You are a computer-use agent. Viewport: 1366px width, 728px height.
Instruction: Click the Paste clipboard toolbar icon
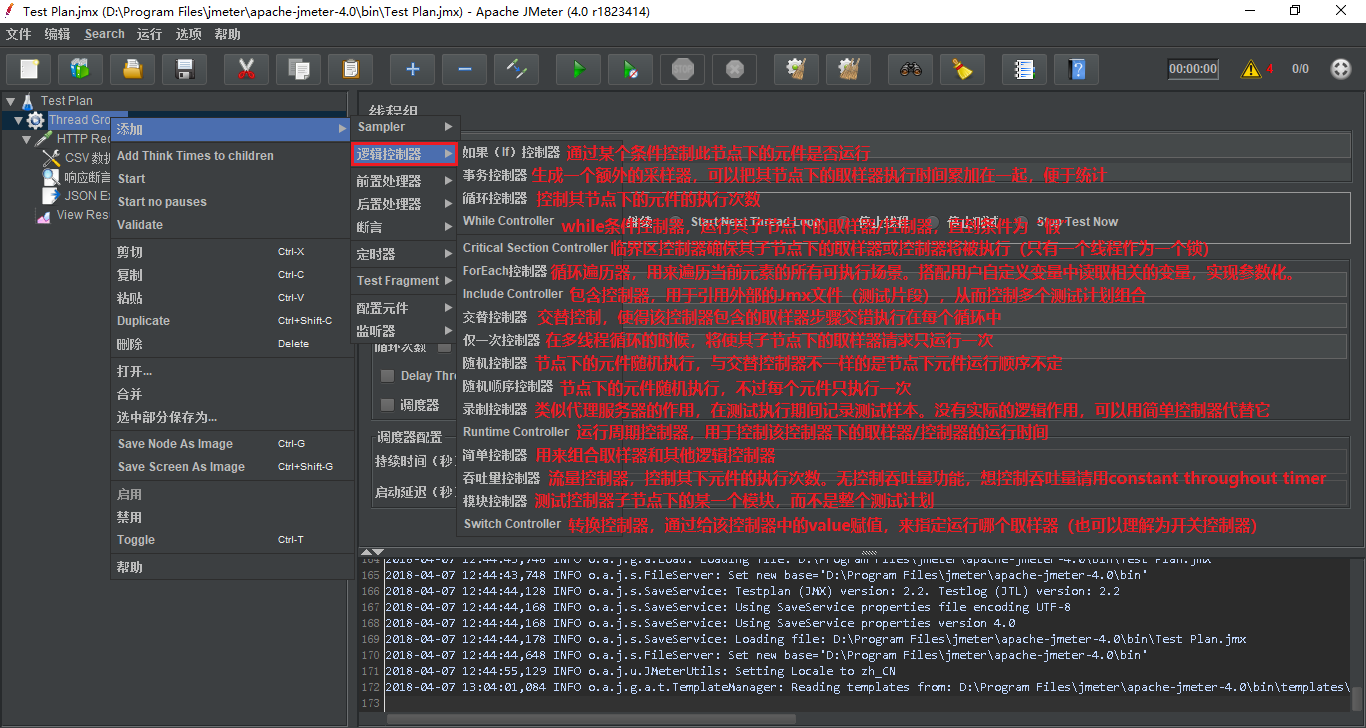click(350, 69)
